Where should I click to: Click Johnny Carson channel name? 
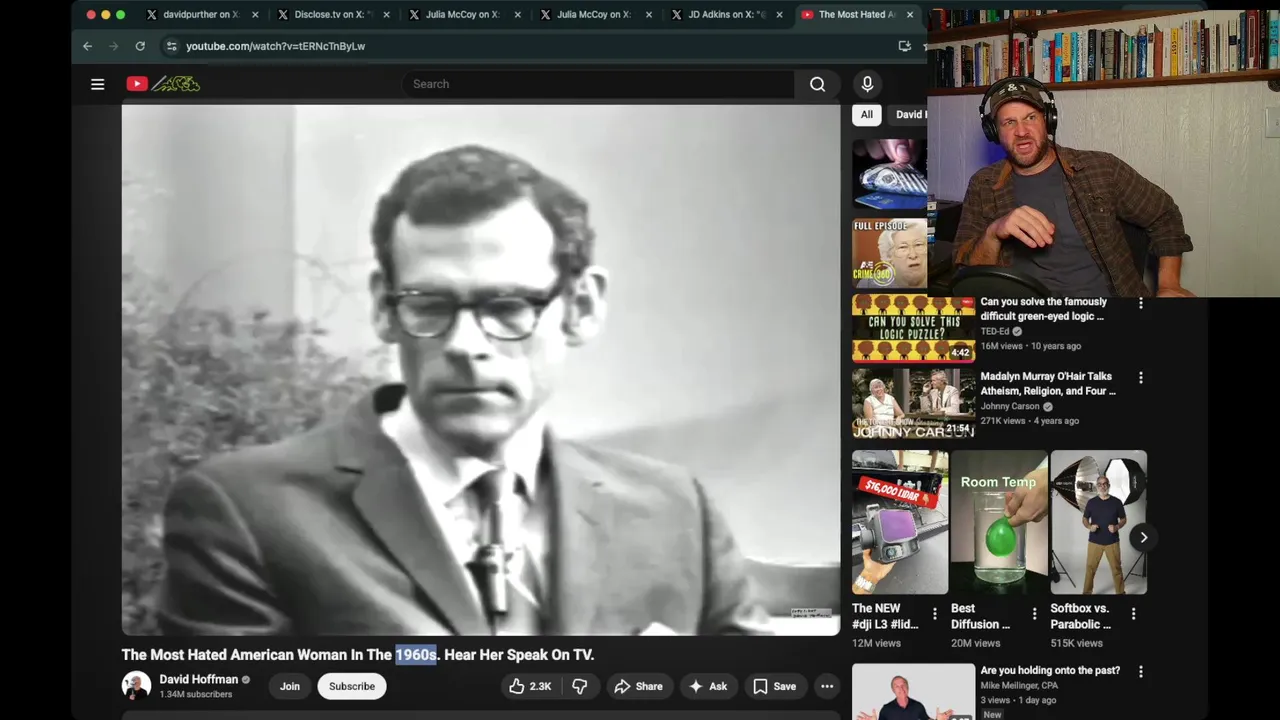(x=1010, y=407)
